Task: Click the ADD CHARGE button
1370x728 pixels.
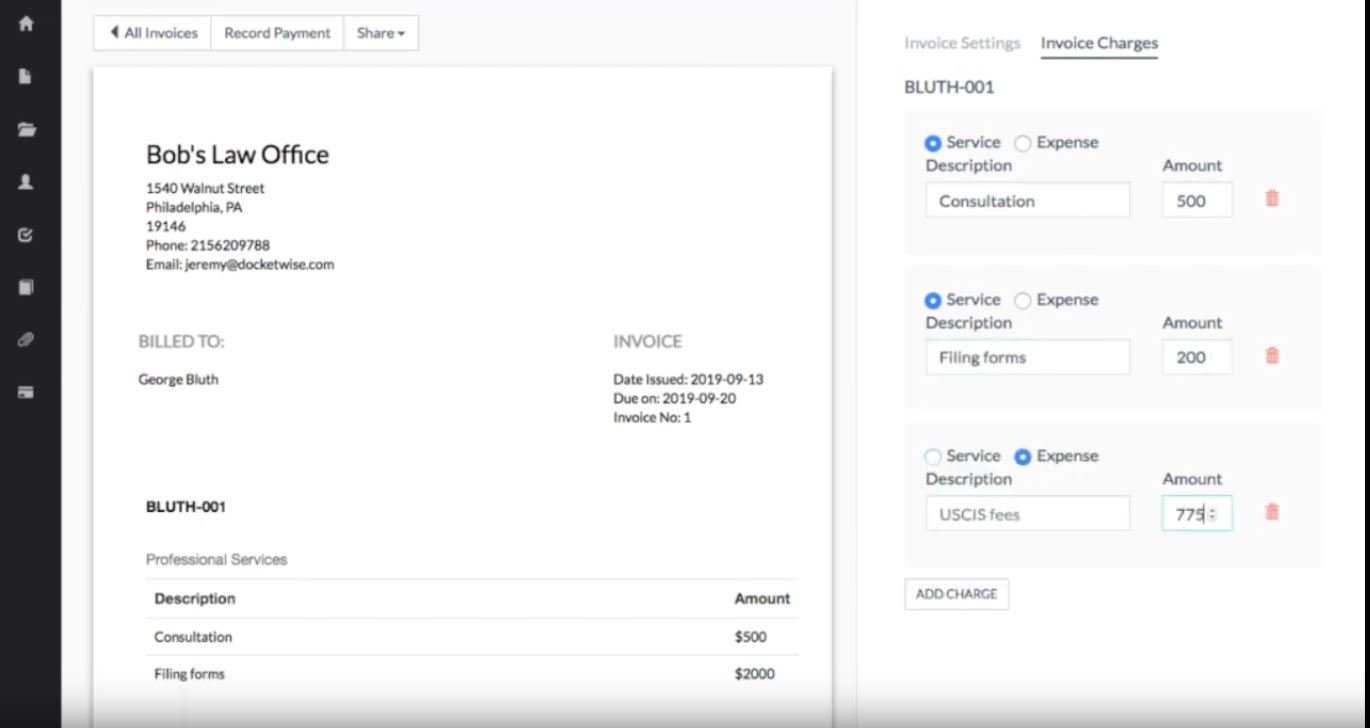Action: pyautogui.click(x=956, y=593)
